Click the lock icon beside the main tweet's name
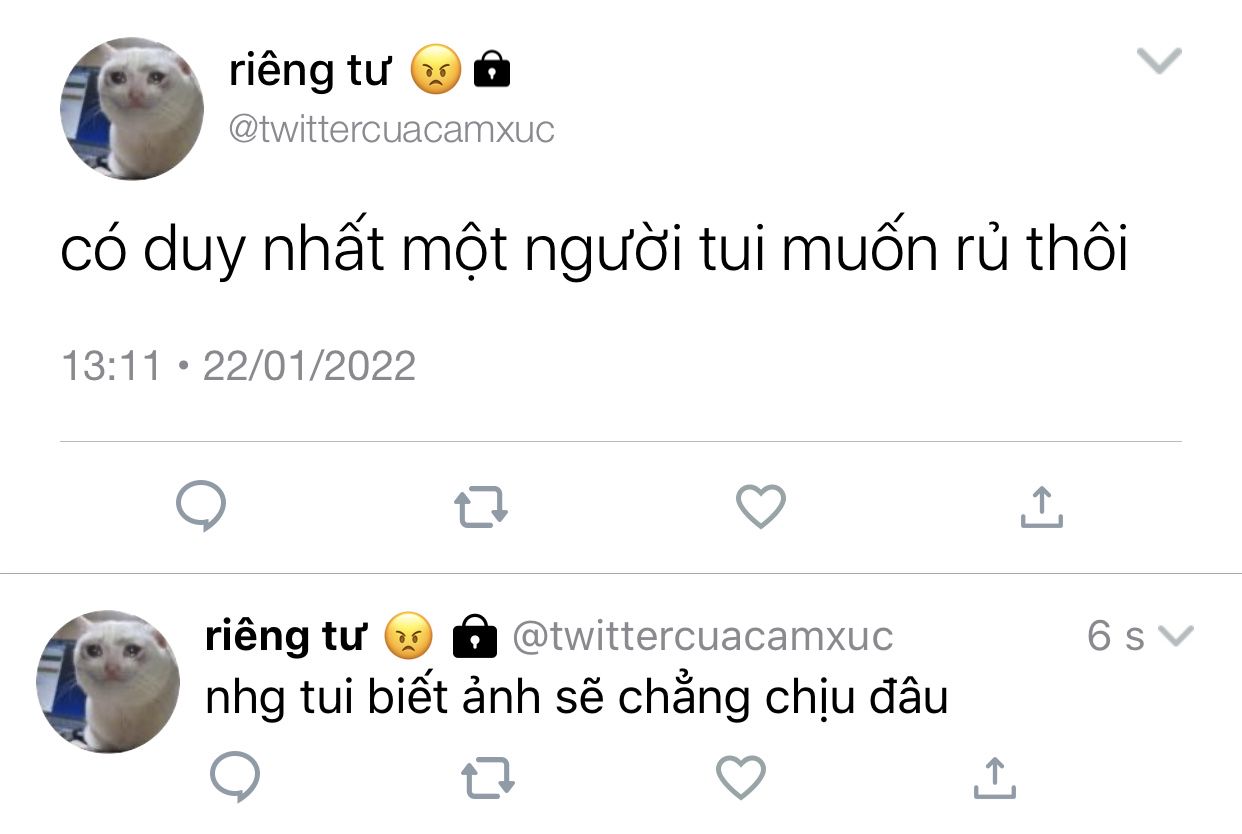Image resolution: width=1242 pixels, height=834 pixels. click(x=491, y=72)
